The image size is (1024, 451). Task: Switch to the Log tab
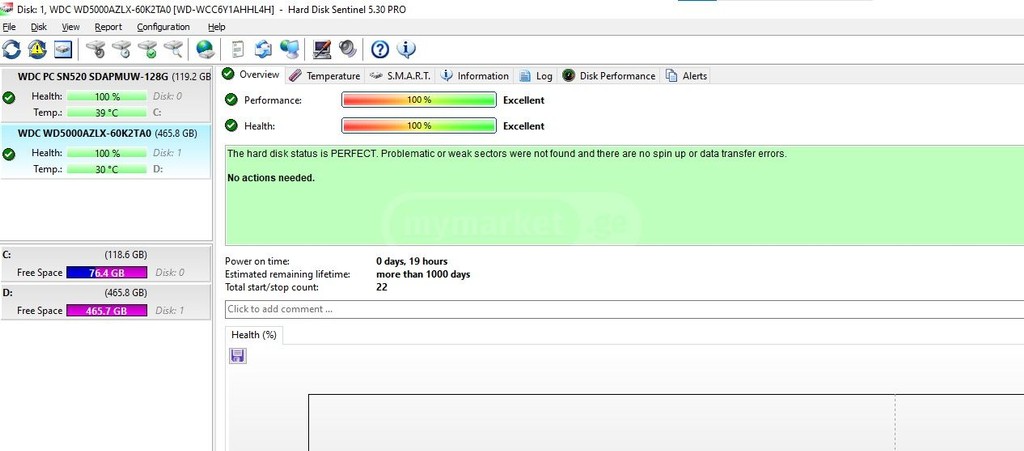click(536, 76)
